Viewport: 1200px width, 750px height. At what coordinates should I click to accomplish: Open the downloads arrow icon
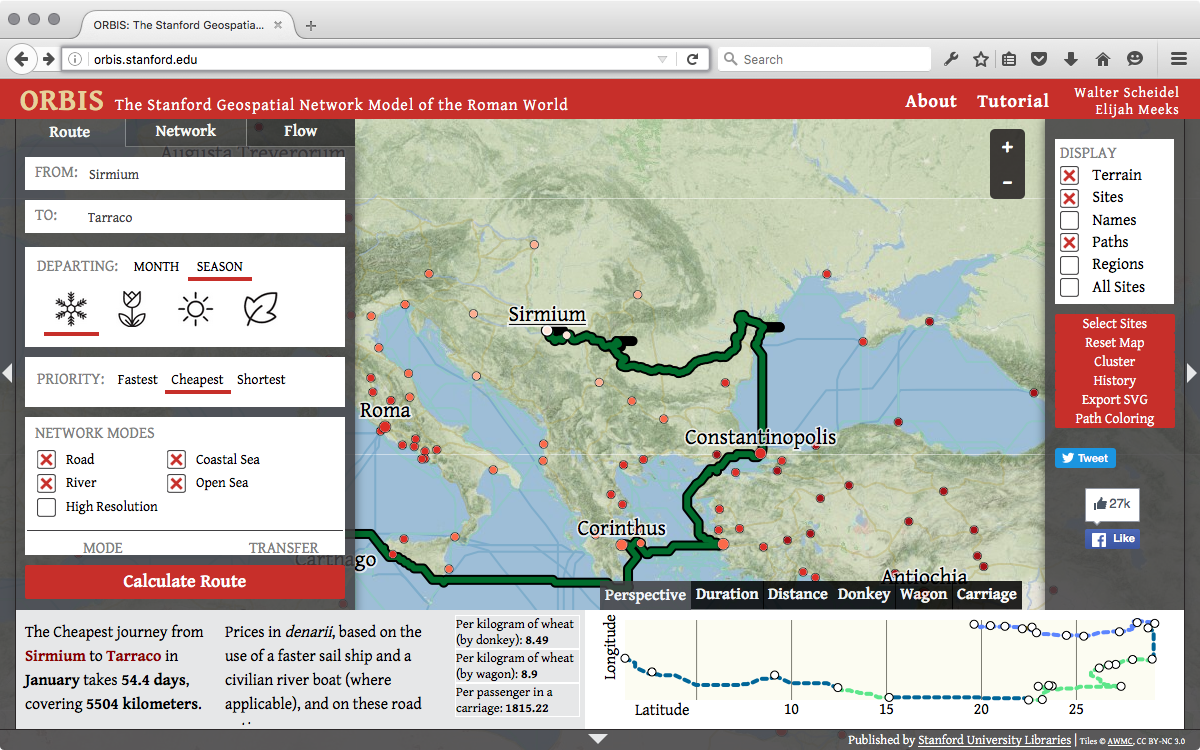[1071, 59]
